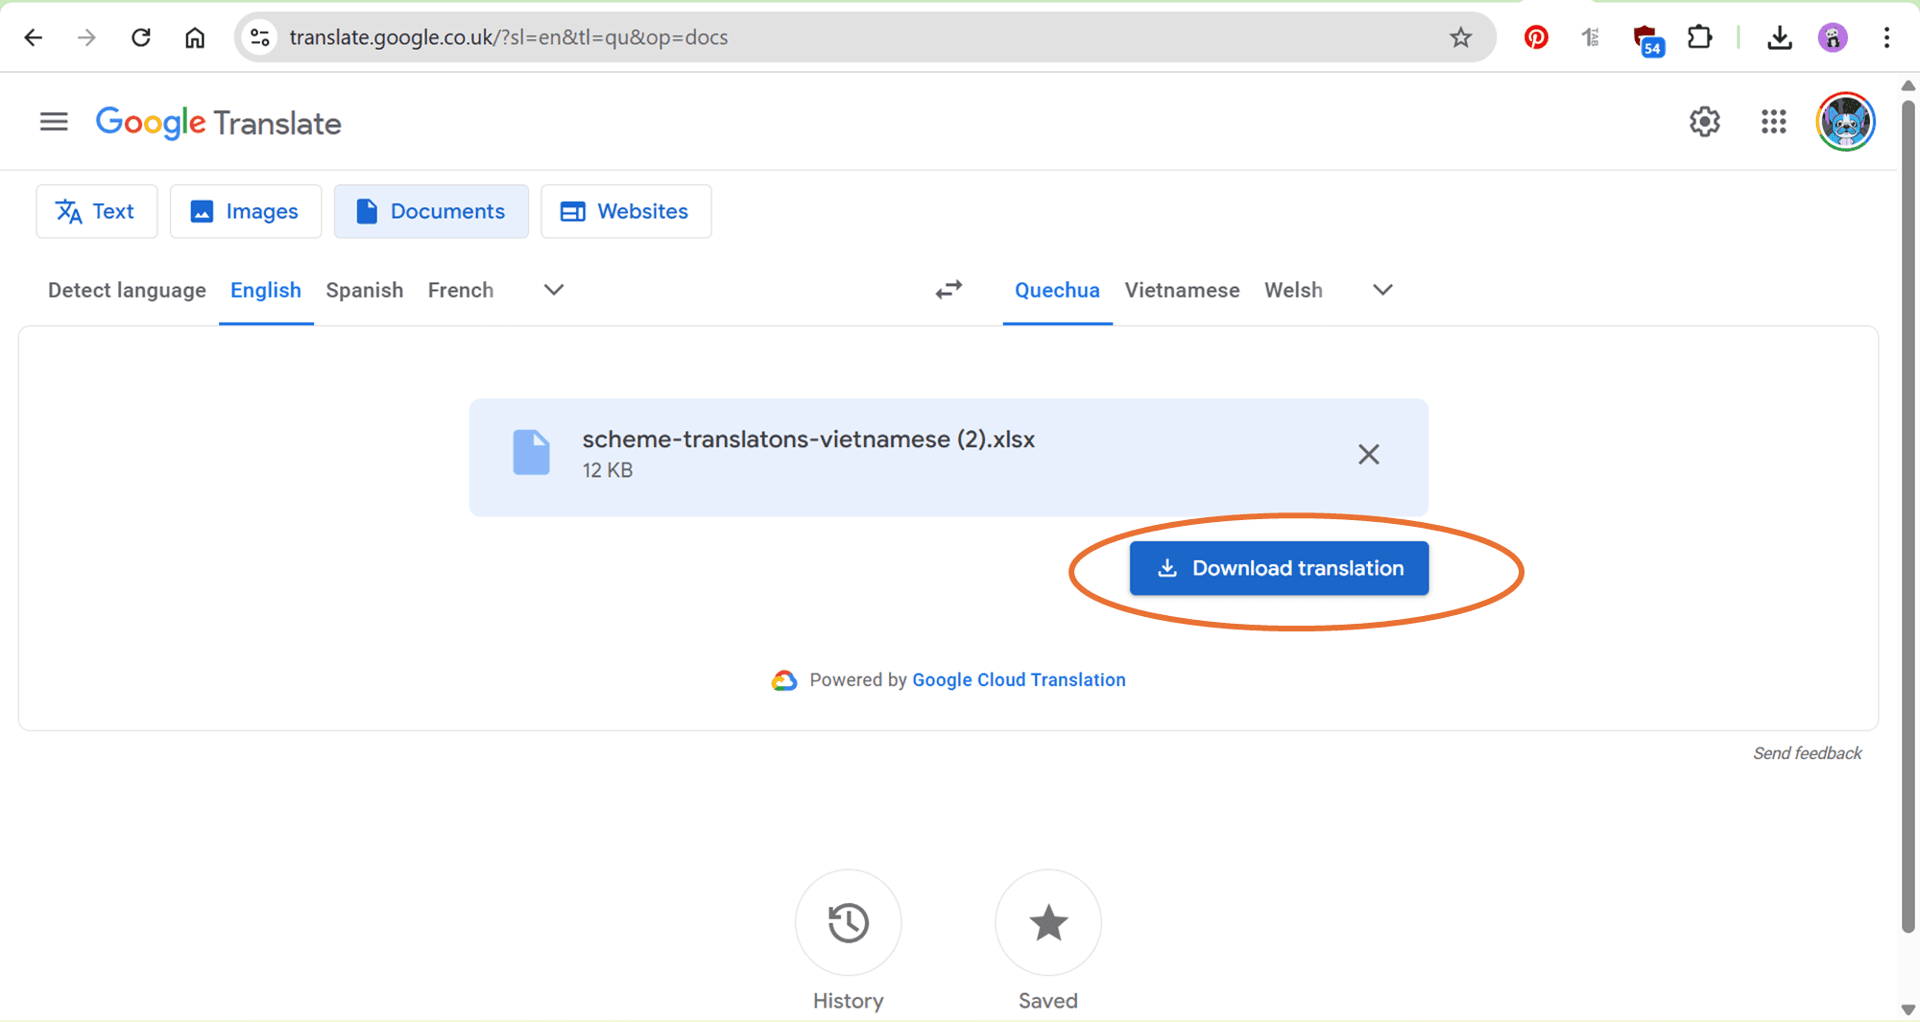Click the page vertical scrollbar

pyautogui.click(x=1908, y=515)
